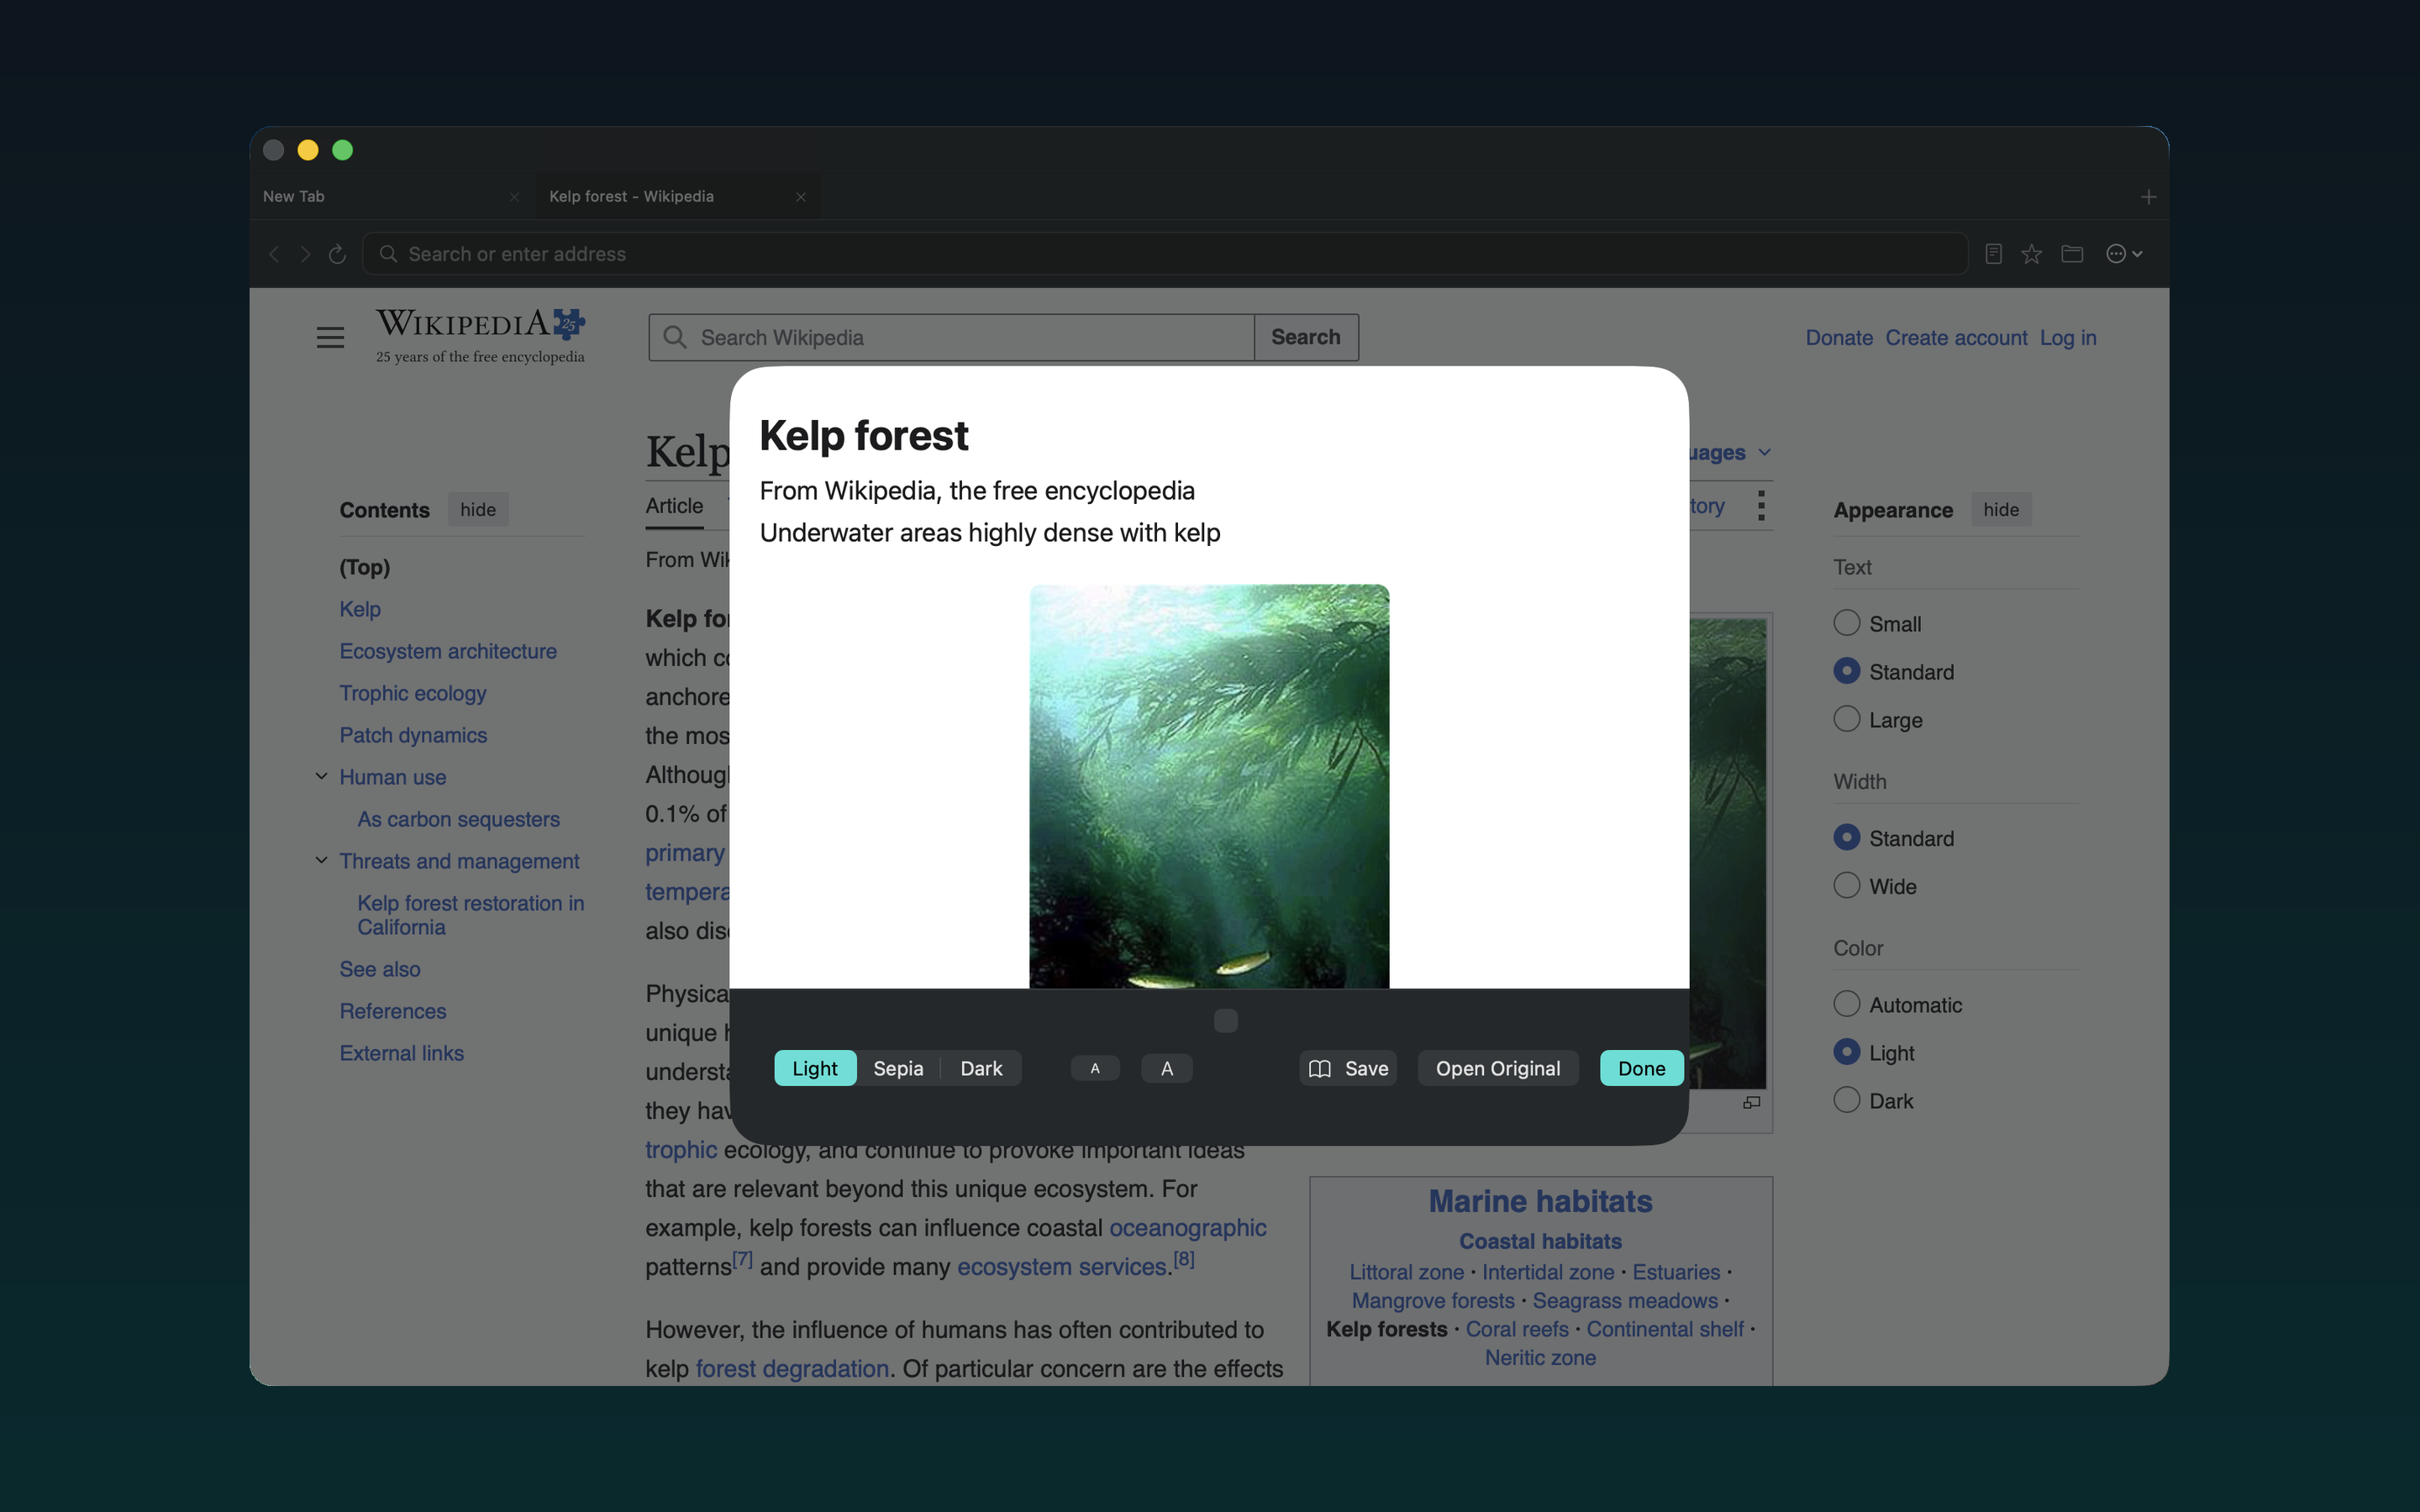Viewport: 2420px width, 1512px height.
Task: Select the Light color radio in Appearance
Action: point(1846,1052)
